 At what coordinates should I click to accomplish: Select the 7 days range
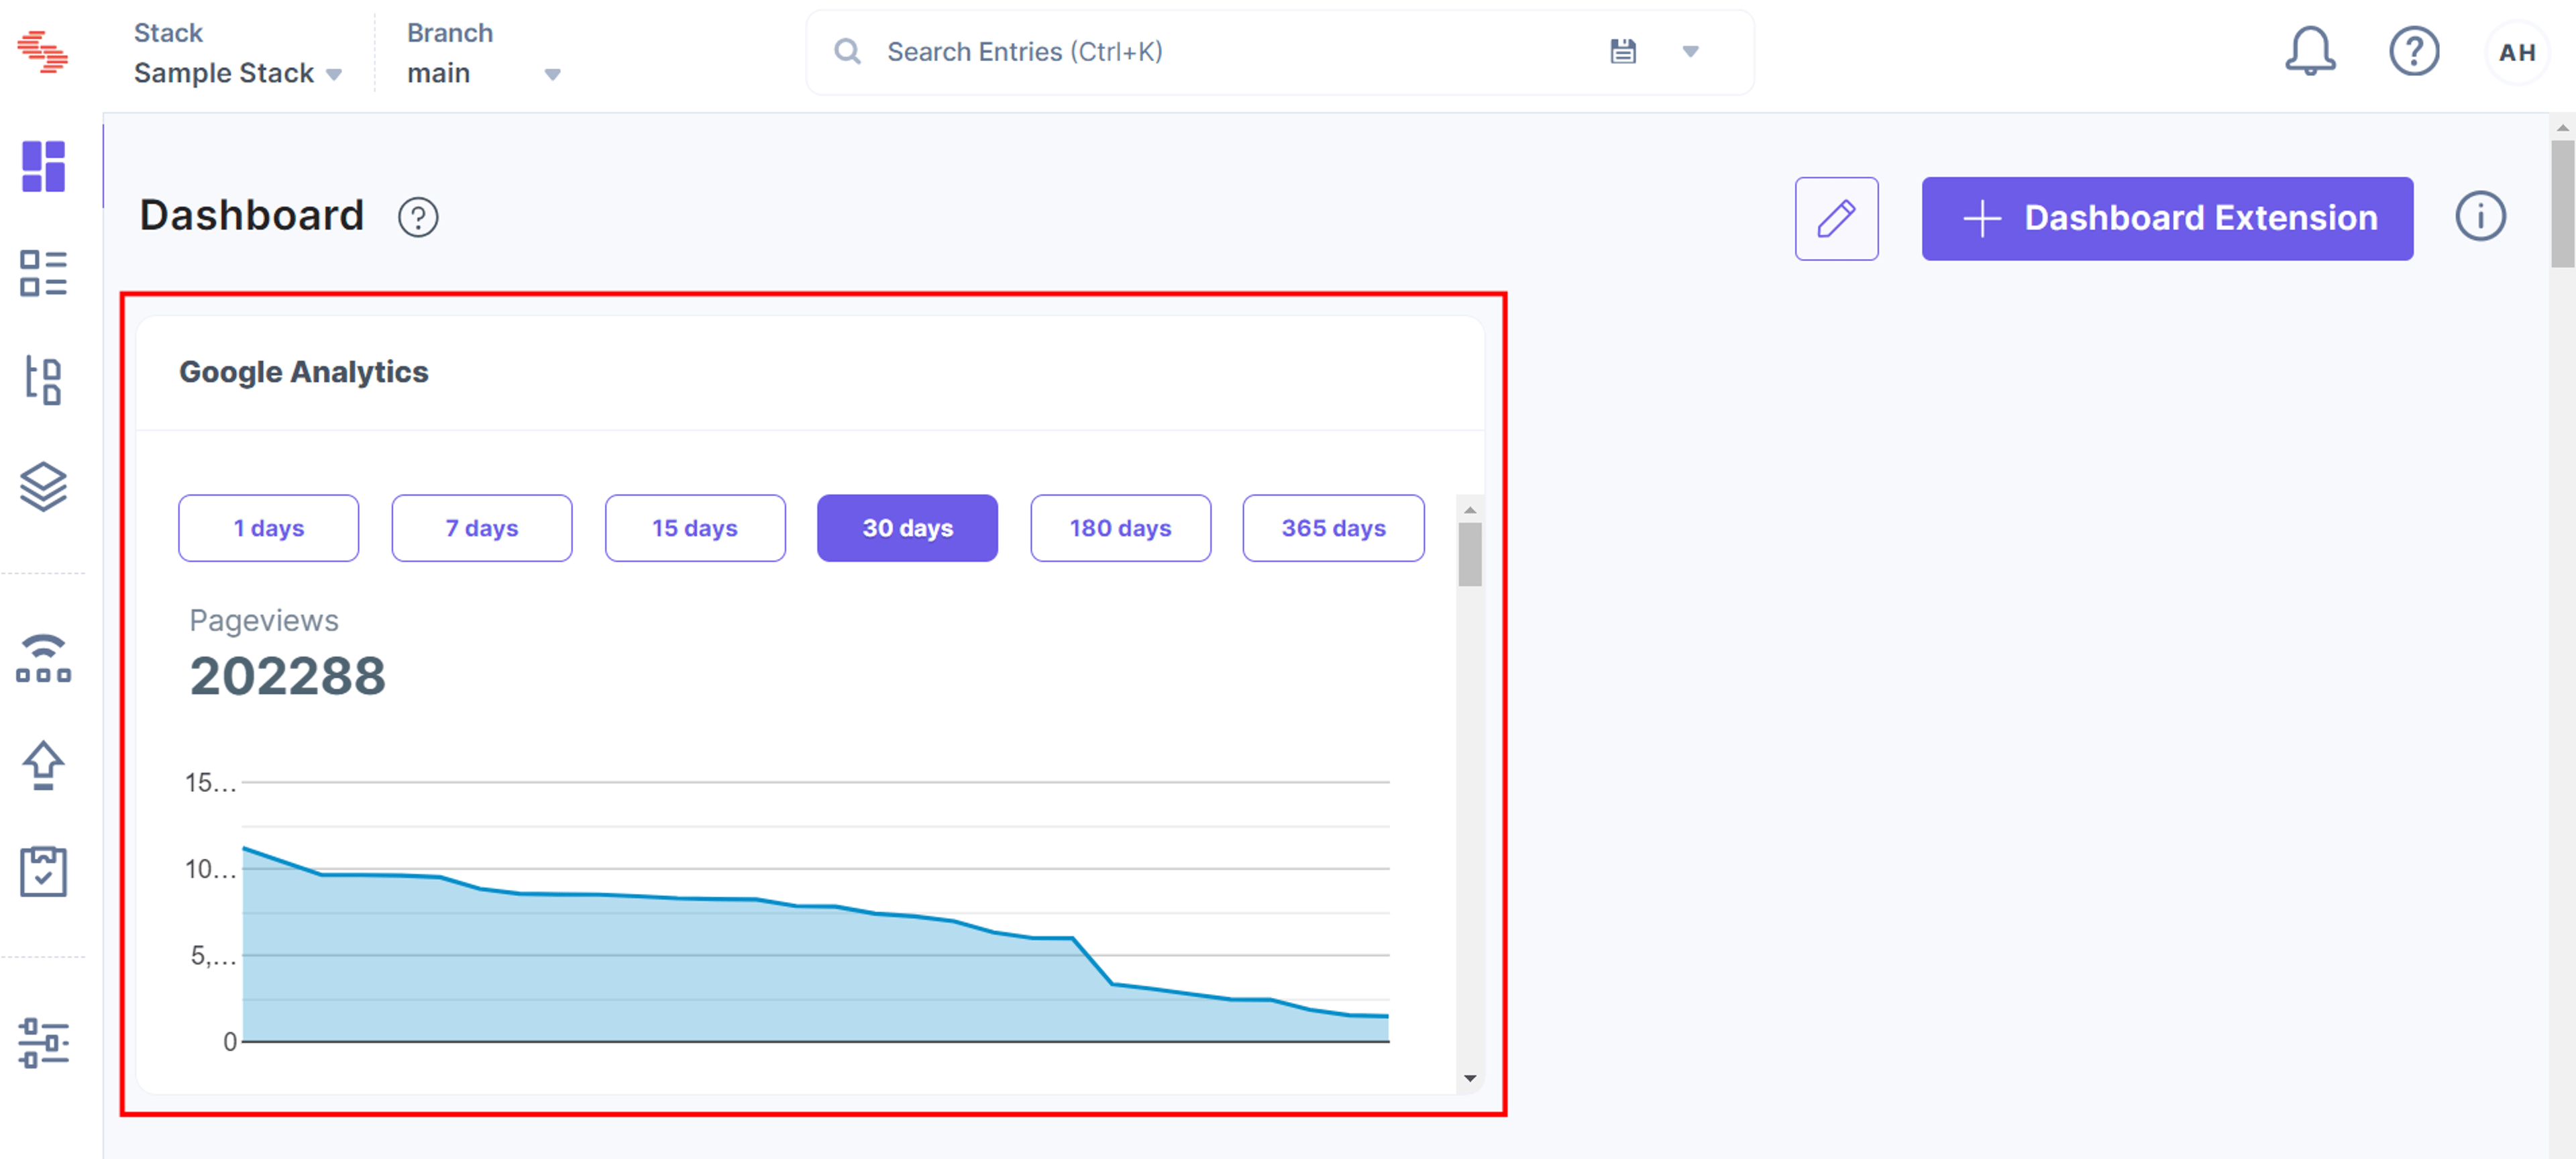(482, 528)
